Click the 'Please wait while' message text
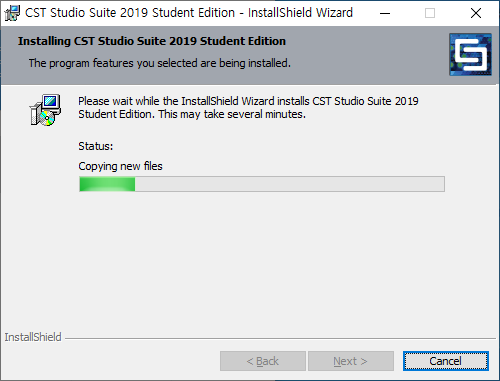Image resolution: width=500 pixels, height=381 pixels. coord(248,107)
